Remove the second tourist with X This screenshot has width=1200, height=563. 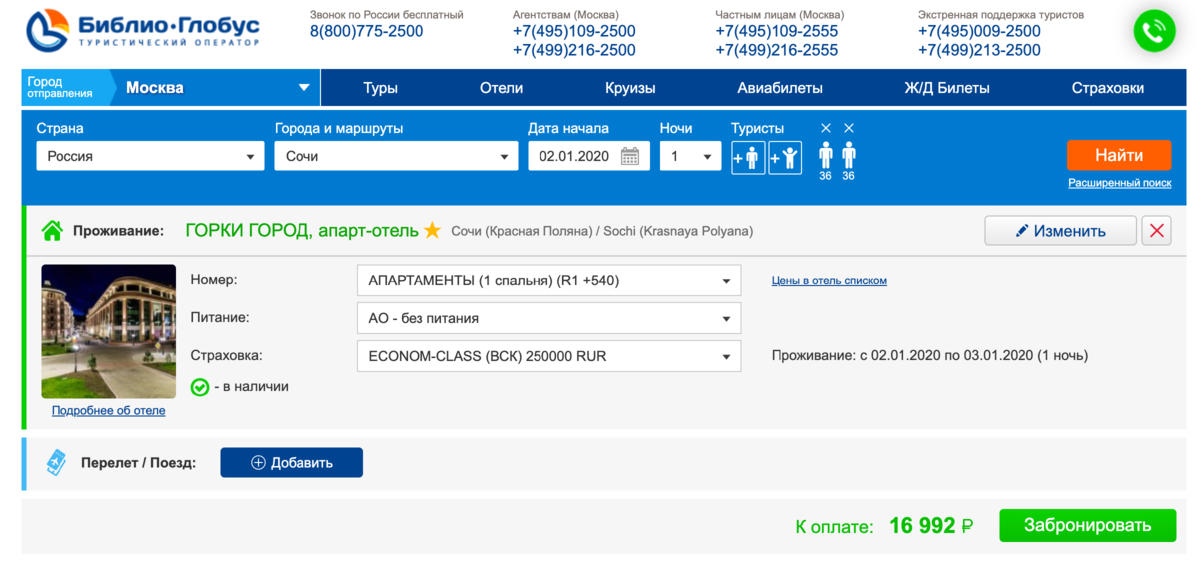pyautogui.click(x=849, y=128)
